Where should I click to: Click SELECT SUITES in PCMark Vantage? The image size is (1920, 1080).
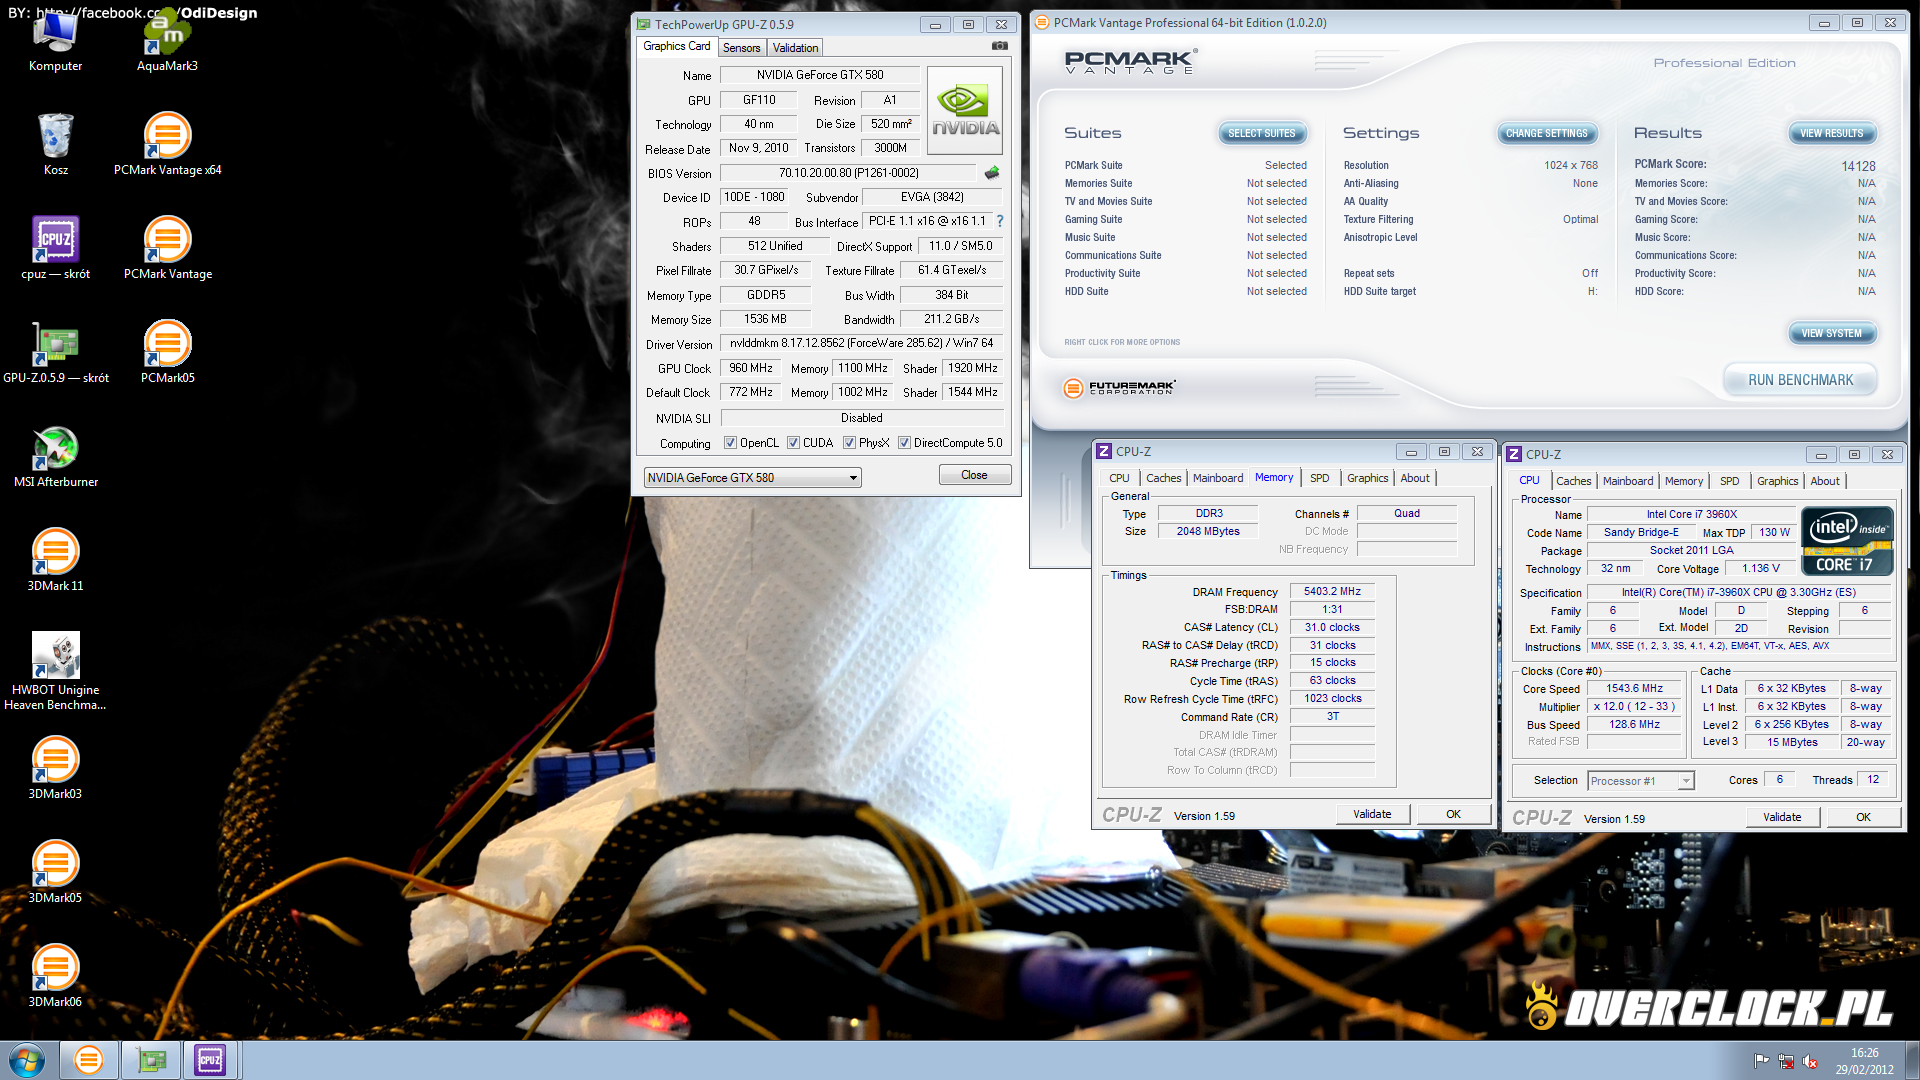tap(1261, 133)
